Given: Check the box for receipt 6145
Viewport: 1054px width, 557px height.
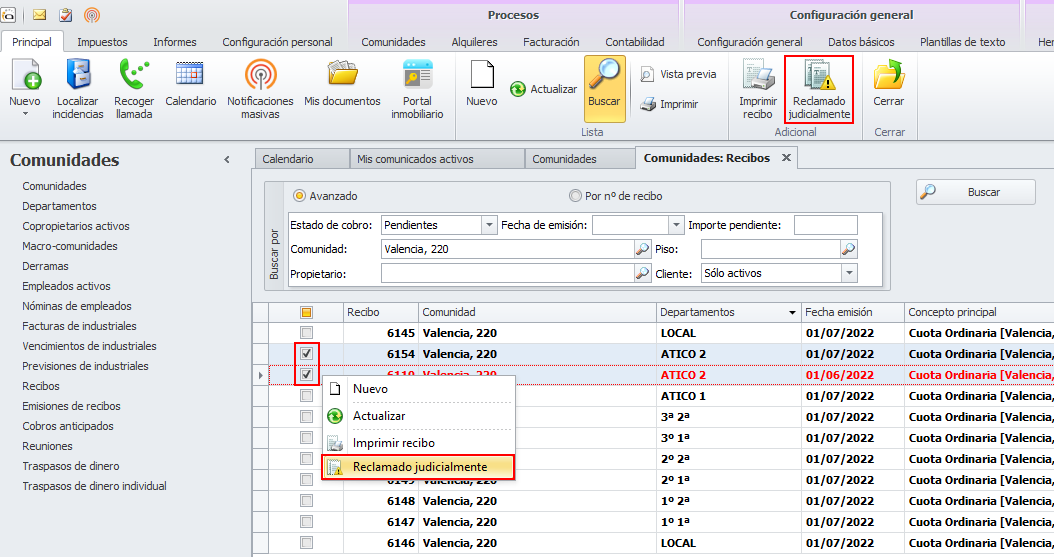Looking at the screenshot, I should 307,333.
